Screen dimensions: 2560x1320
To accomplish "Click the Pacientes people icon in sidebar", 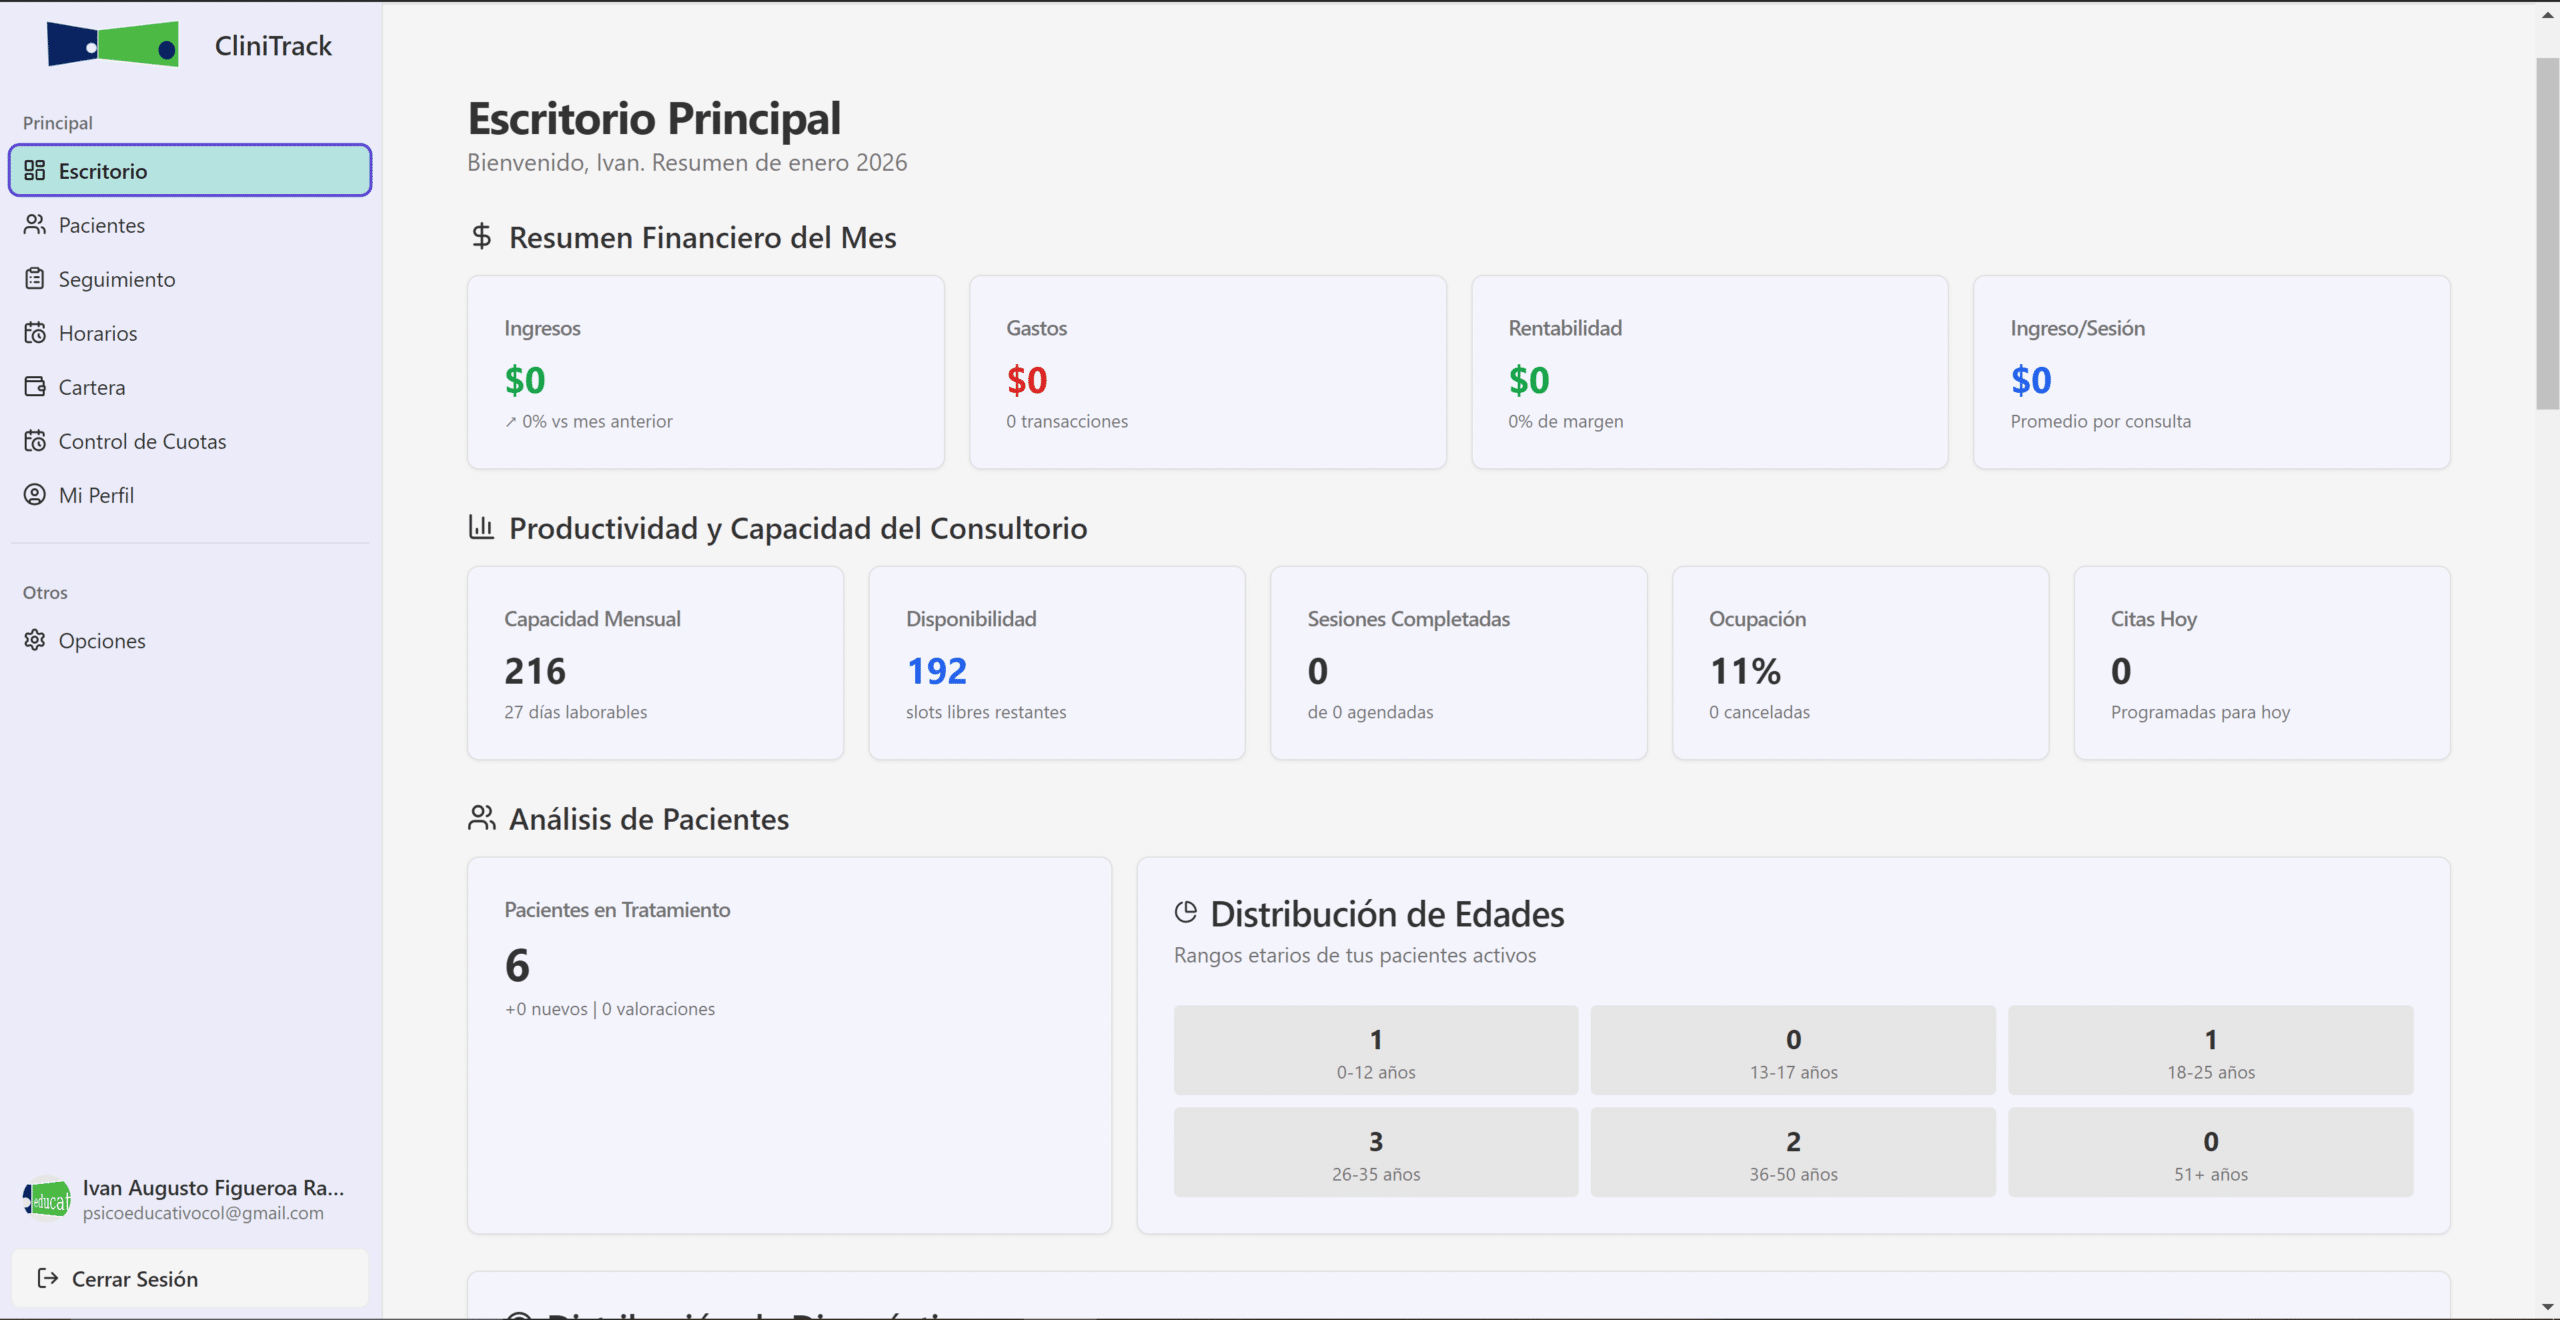I will 35,225.
